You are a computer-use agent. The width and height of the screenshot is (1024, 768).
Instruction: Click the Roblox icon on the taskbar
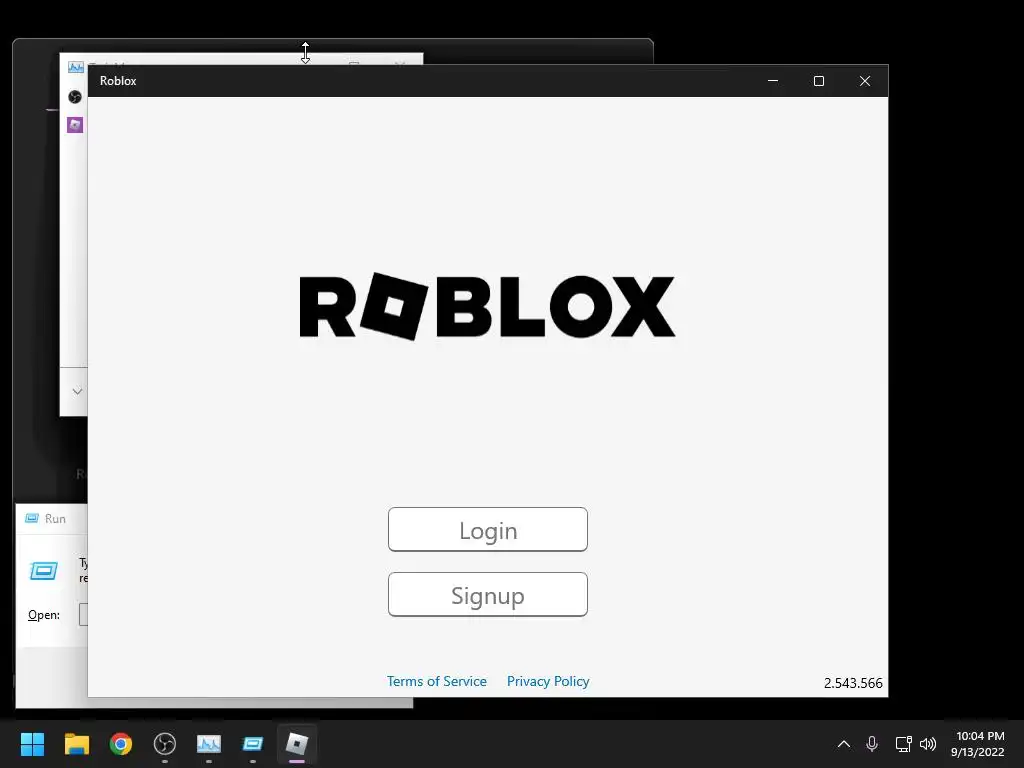(297, 744)
